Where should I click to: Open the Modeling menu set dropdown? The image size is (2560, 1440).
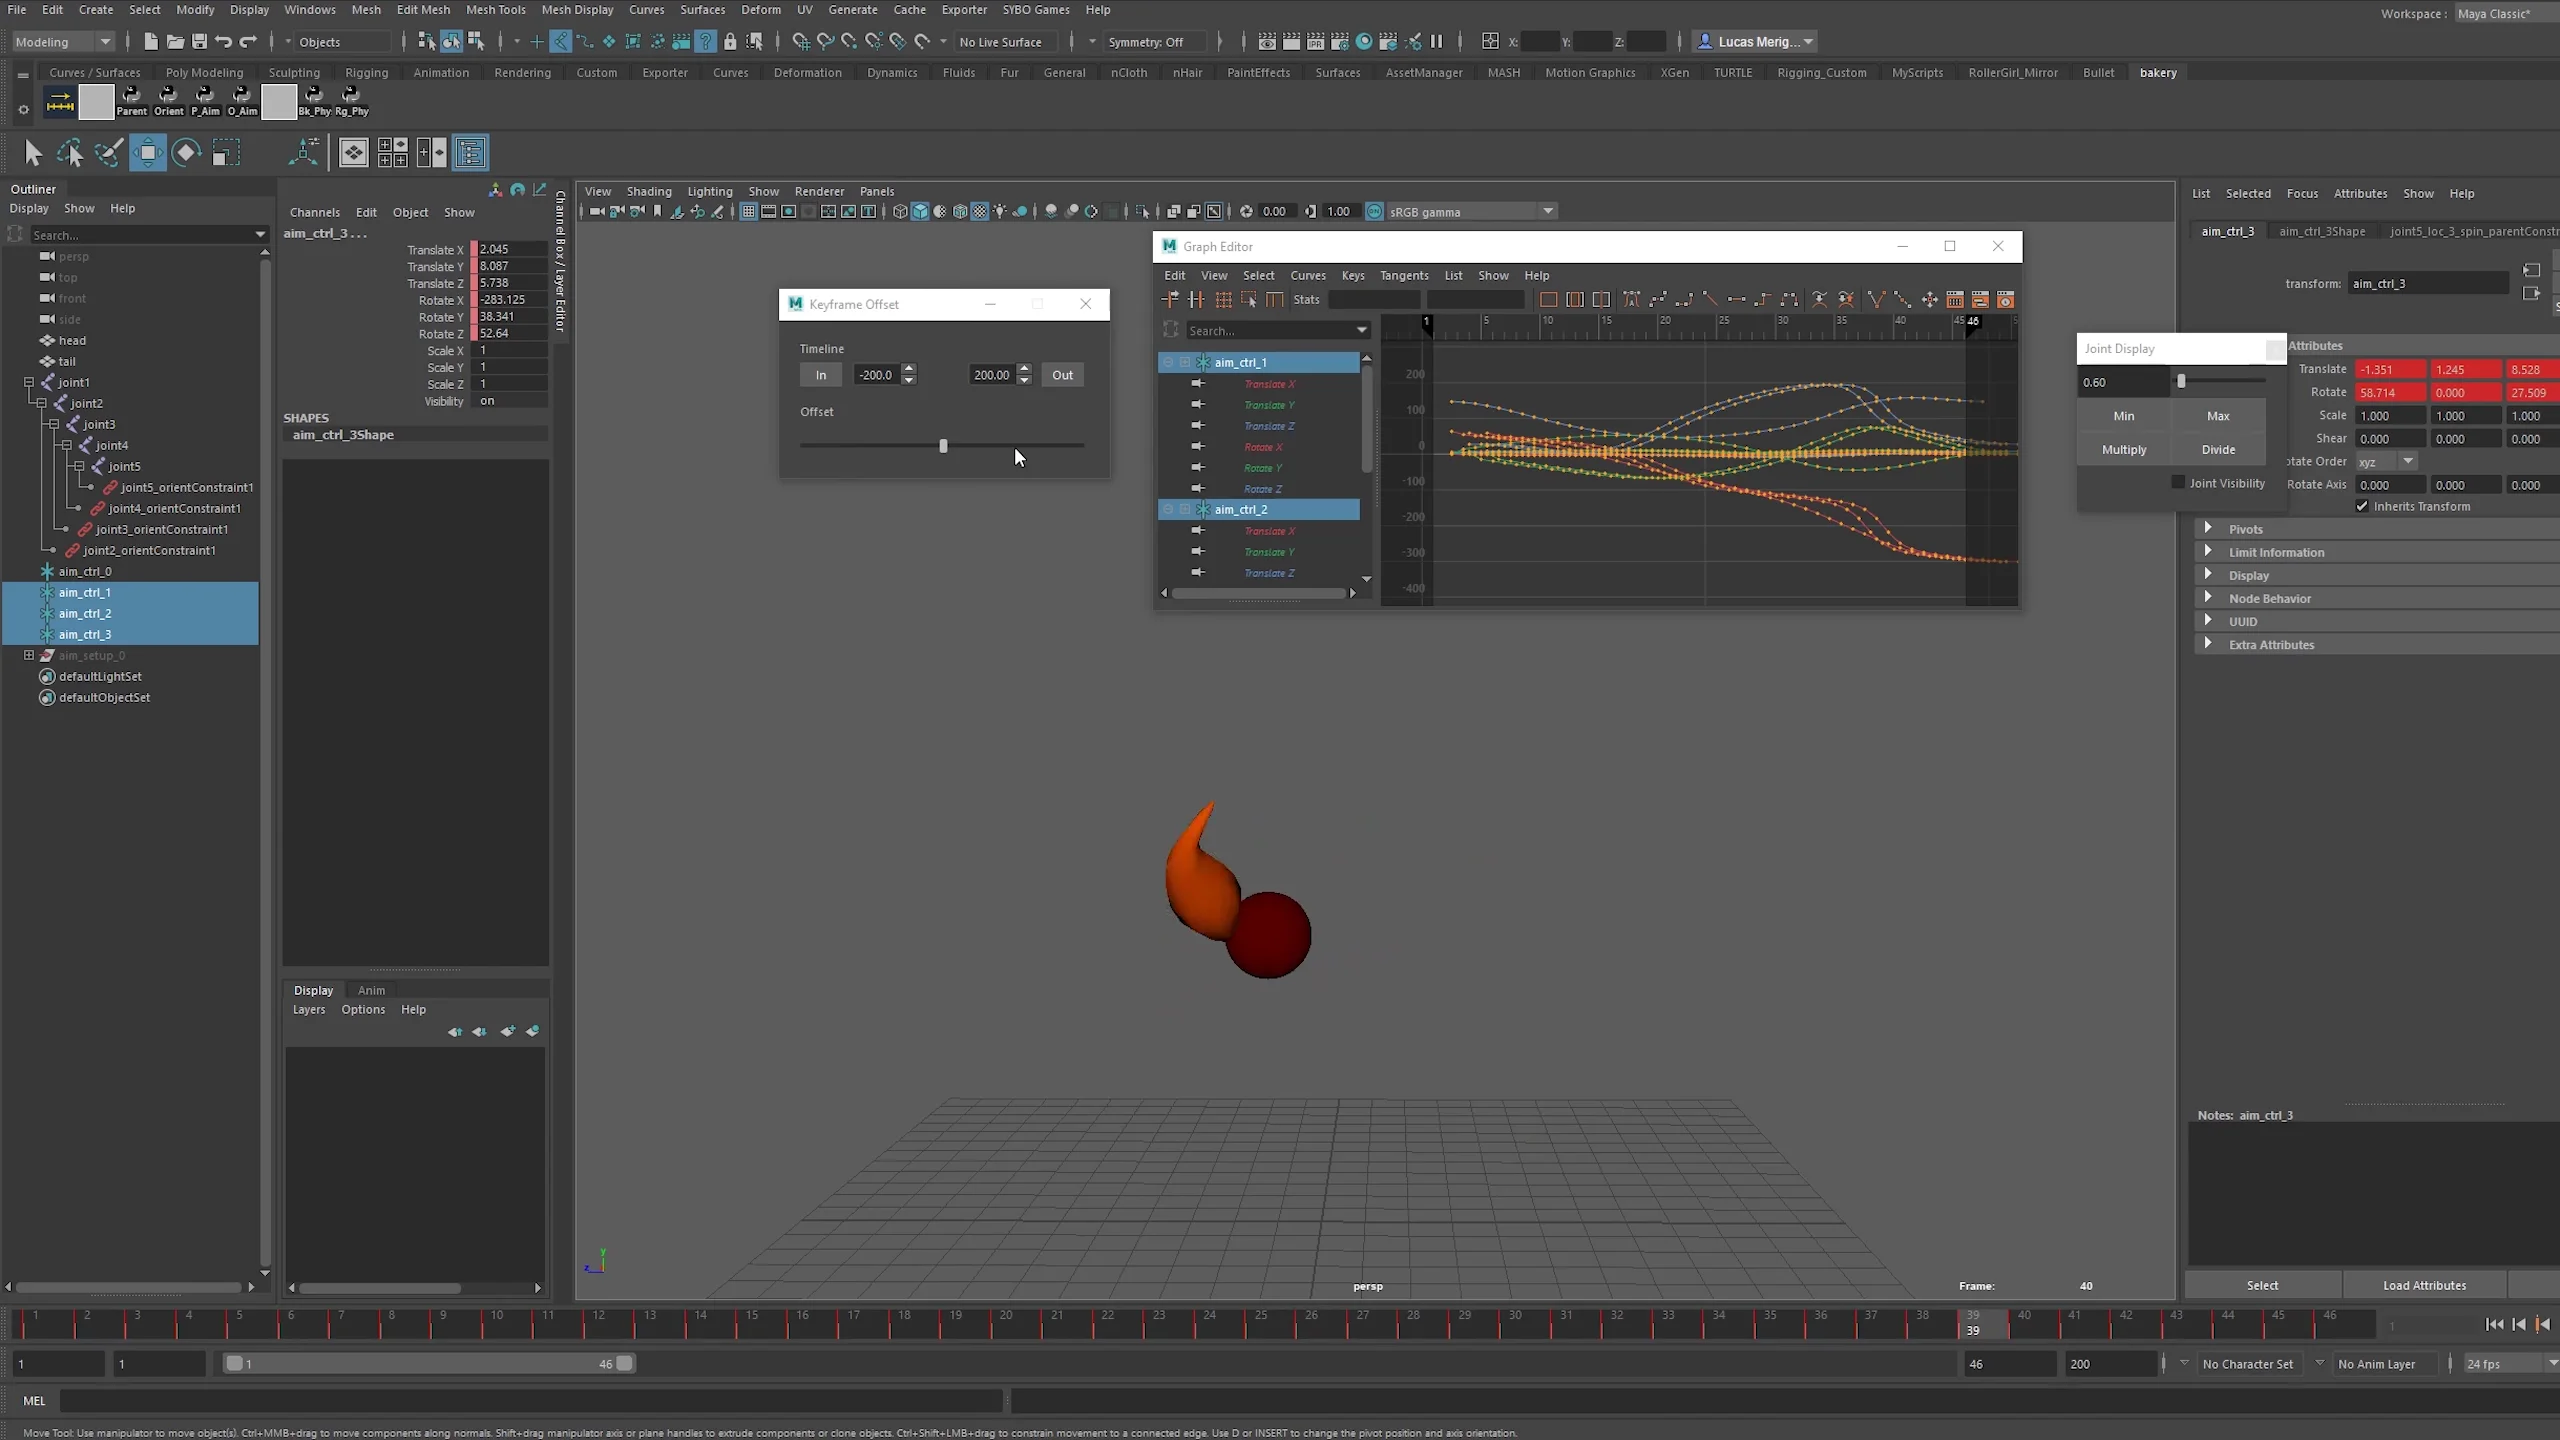point(62,41)
